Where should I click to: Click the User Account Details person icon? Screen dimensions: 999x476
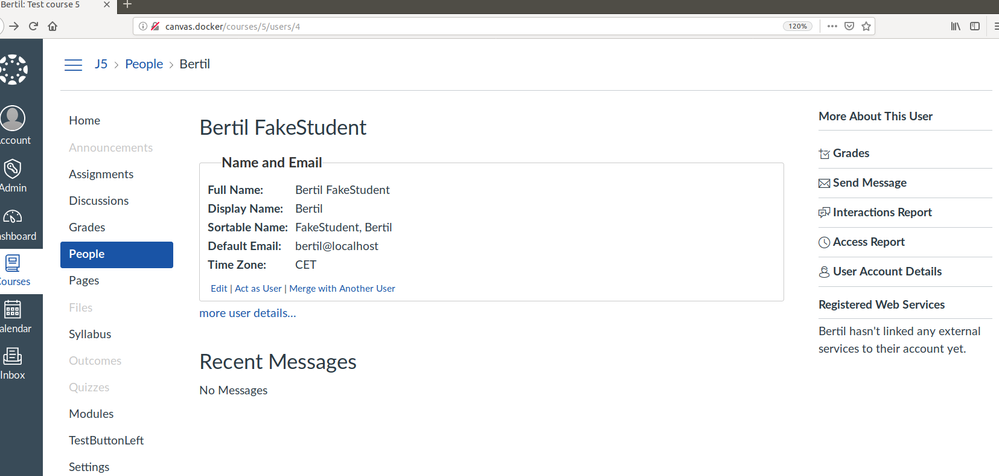click(824, 272)
